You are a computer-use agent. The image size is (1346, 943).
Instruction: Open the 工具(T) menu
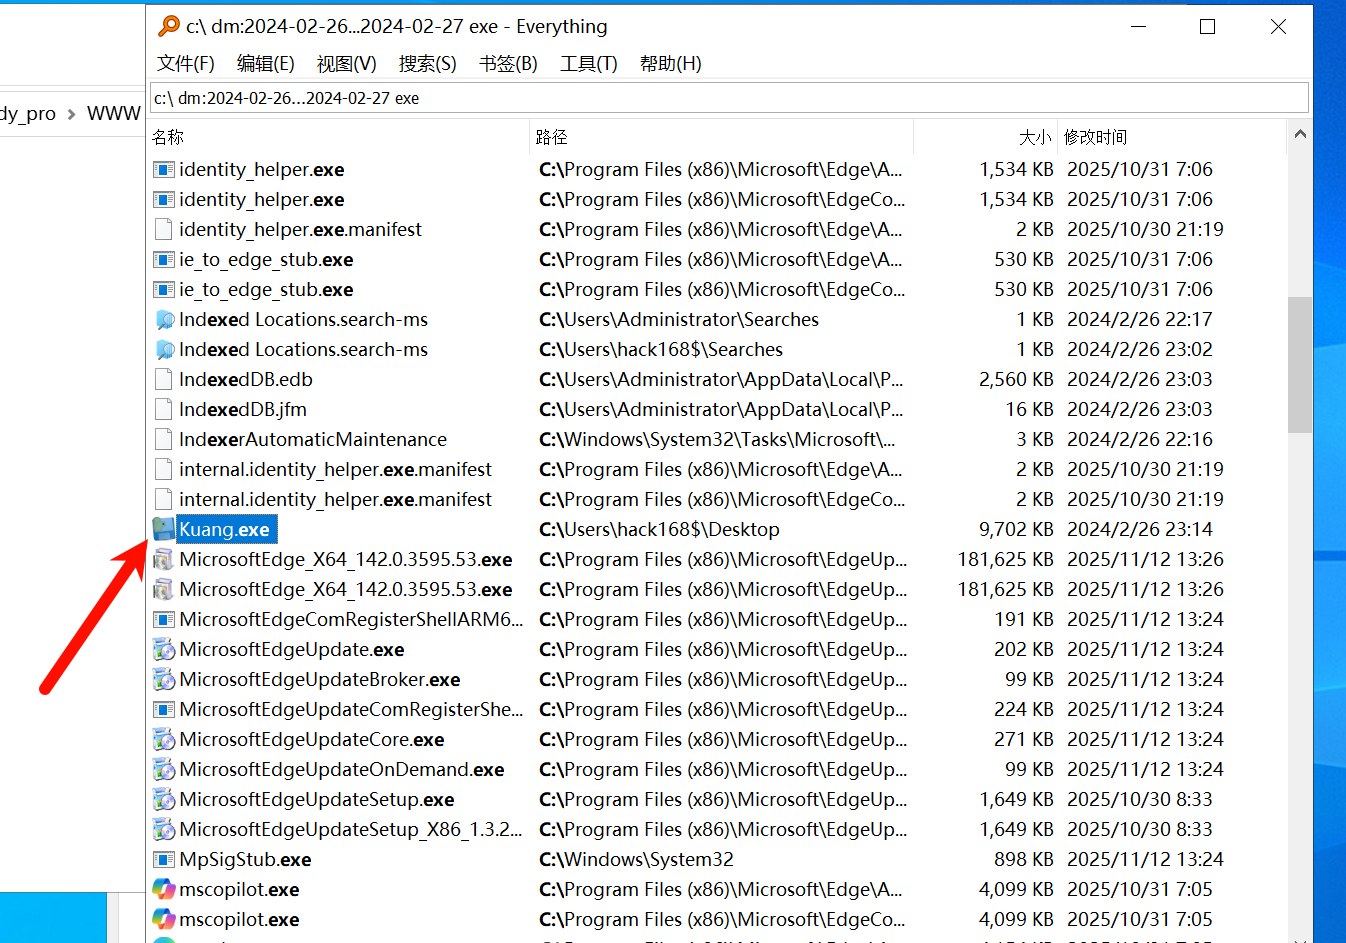[588, 63]
